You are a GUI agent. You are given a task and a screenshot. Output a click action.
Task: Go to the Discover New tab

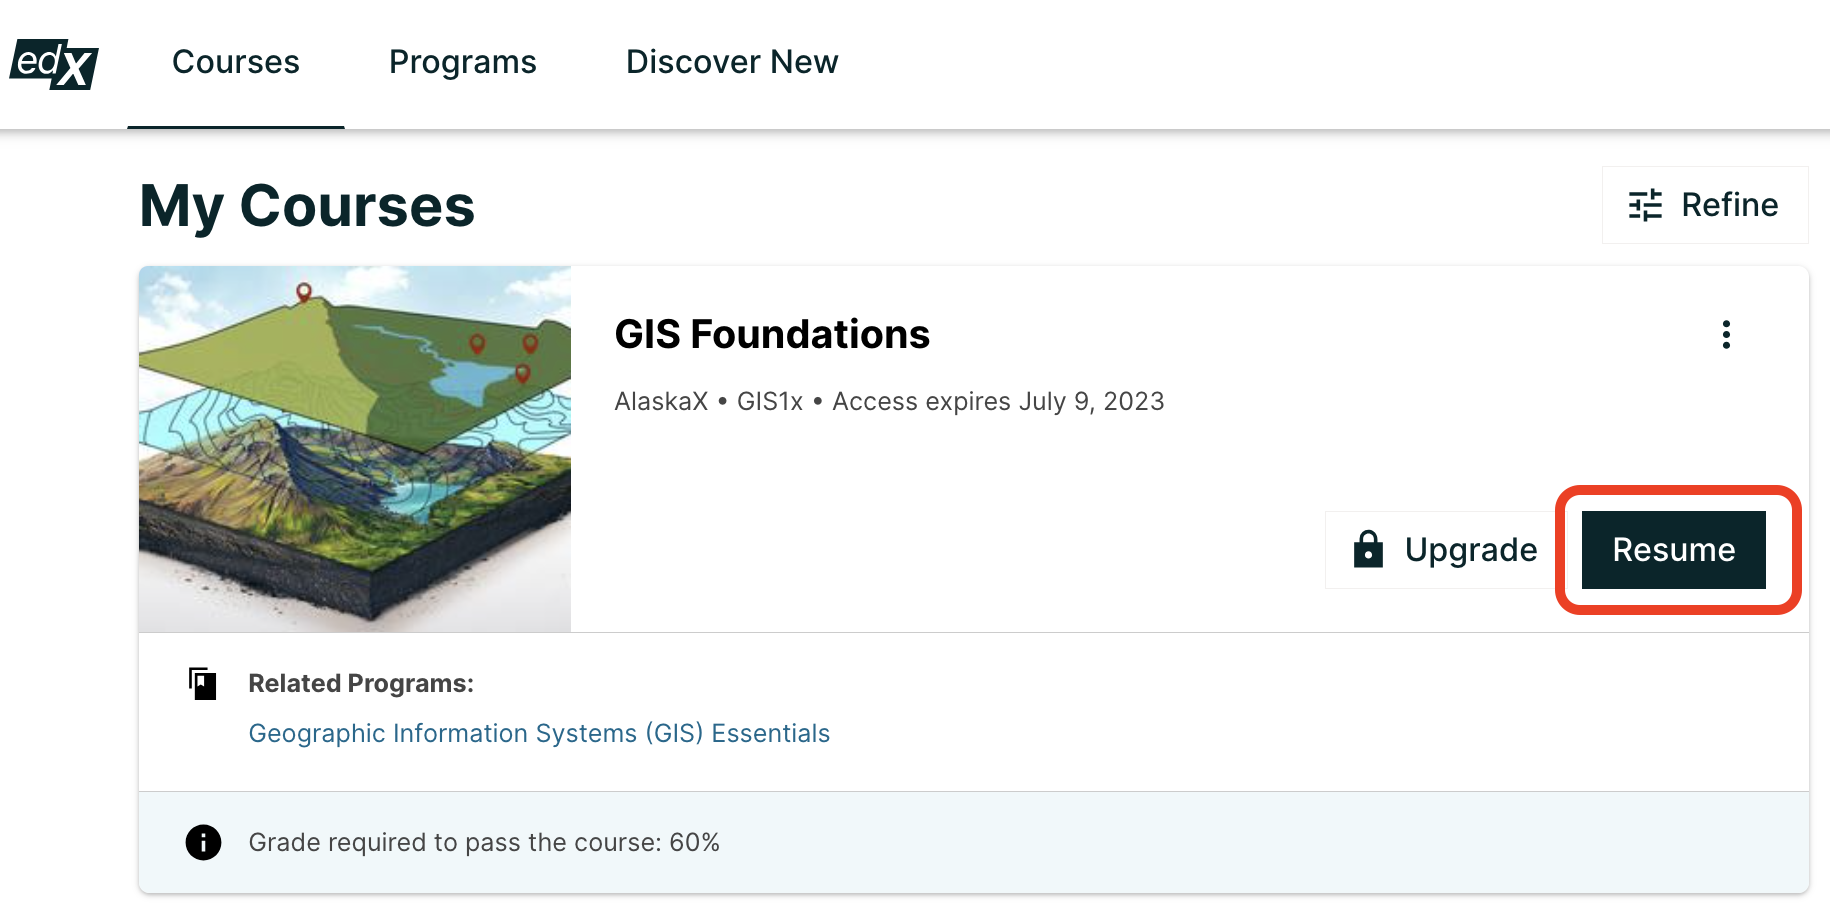pos(732,63)
